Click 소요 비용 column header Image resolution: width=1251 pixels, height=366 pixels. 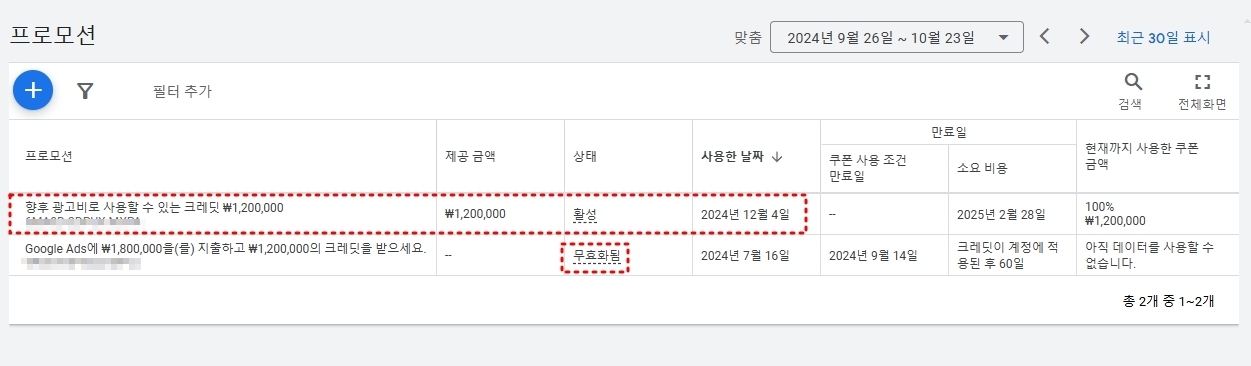click(x=982, y=168)
